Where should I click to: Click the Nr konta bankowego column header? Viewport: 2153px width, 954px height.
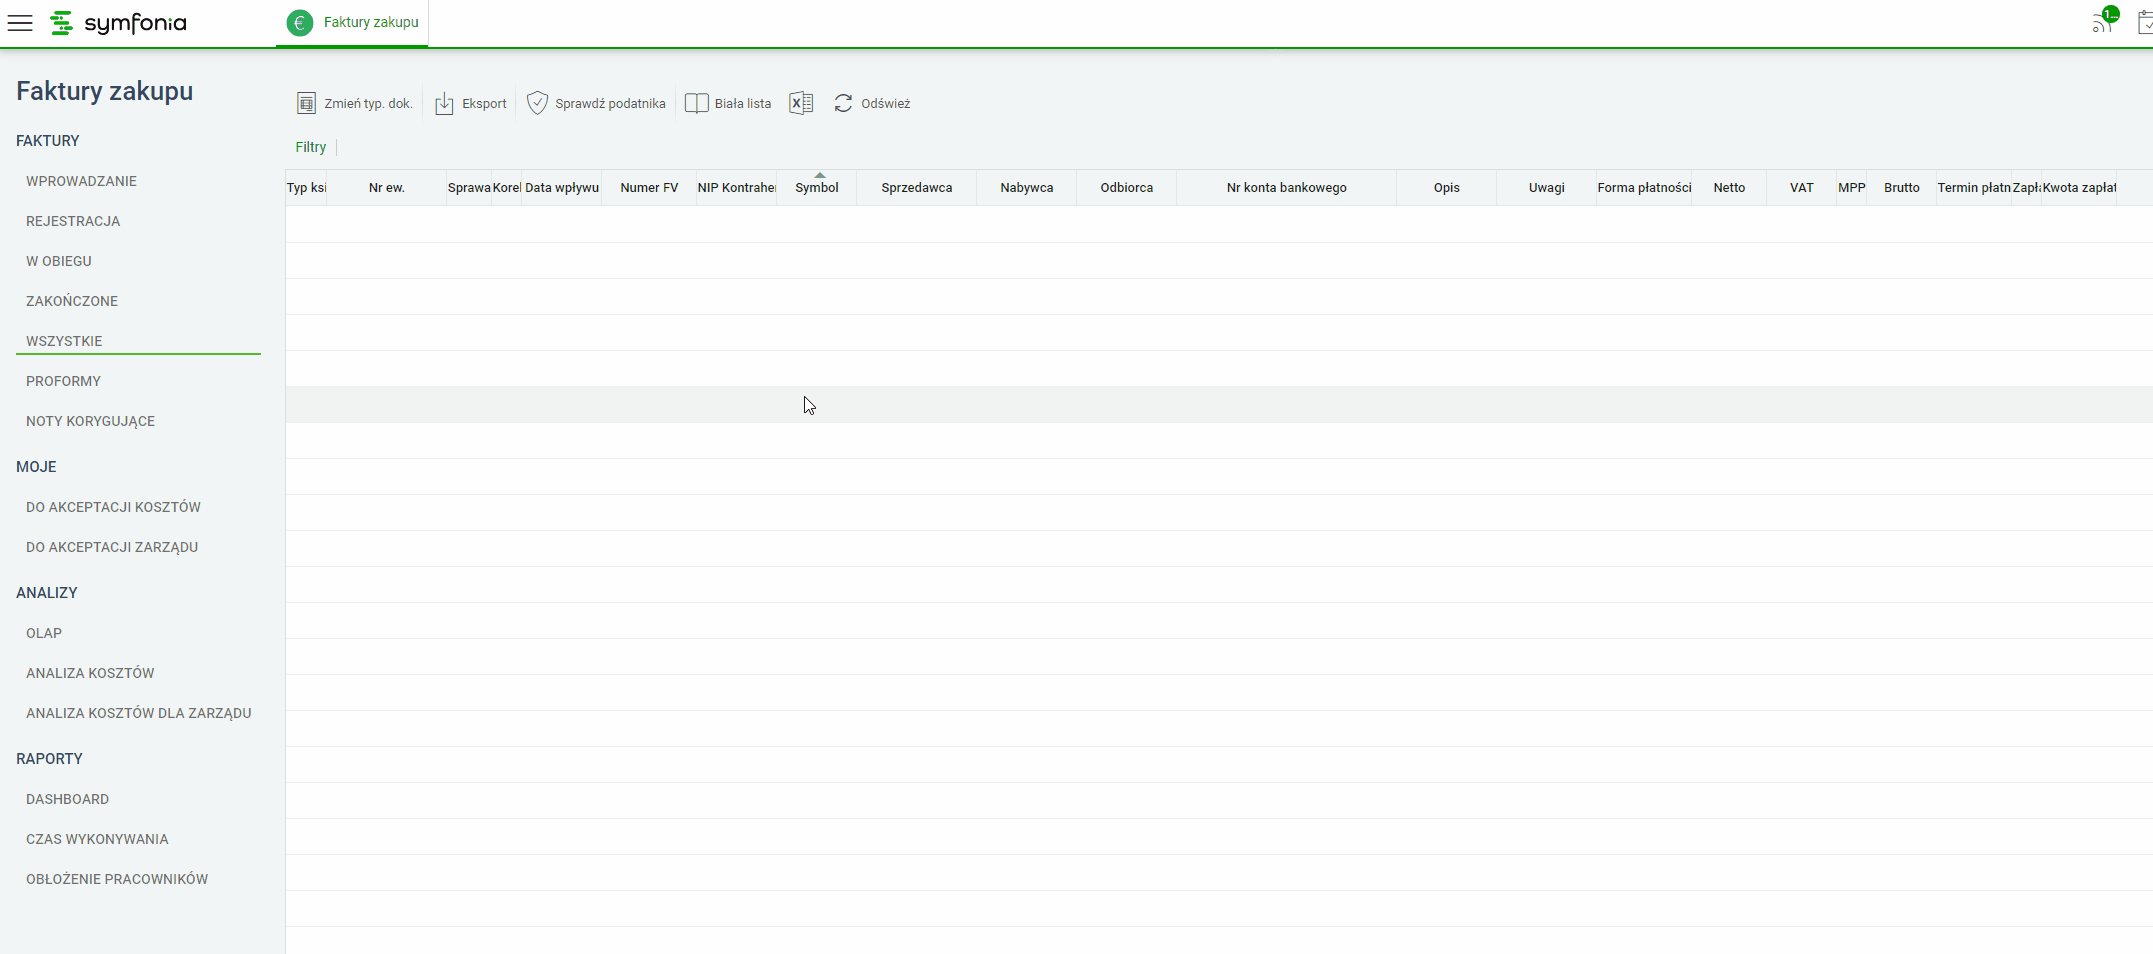(x=1287, y=187)
